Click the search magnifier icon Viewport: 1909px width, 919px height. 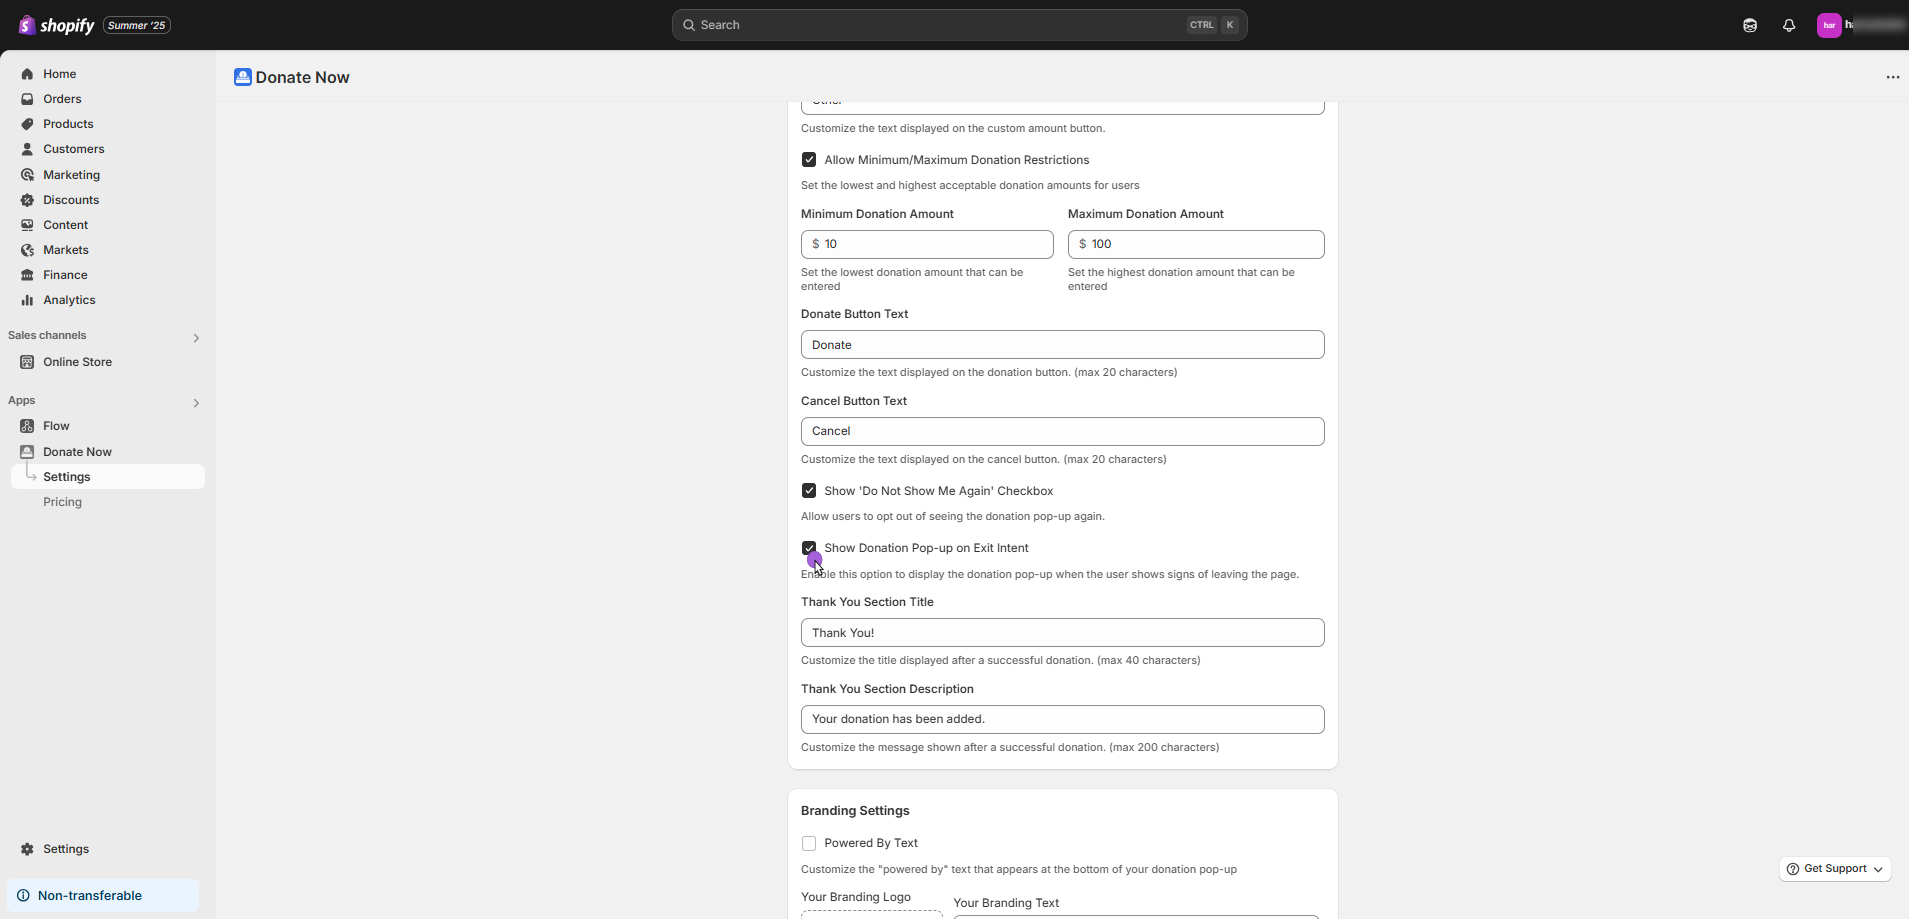pyautogui.click(x=689, y=25)
